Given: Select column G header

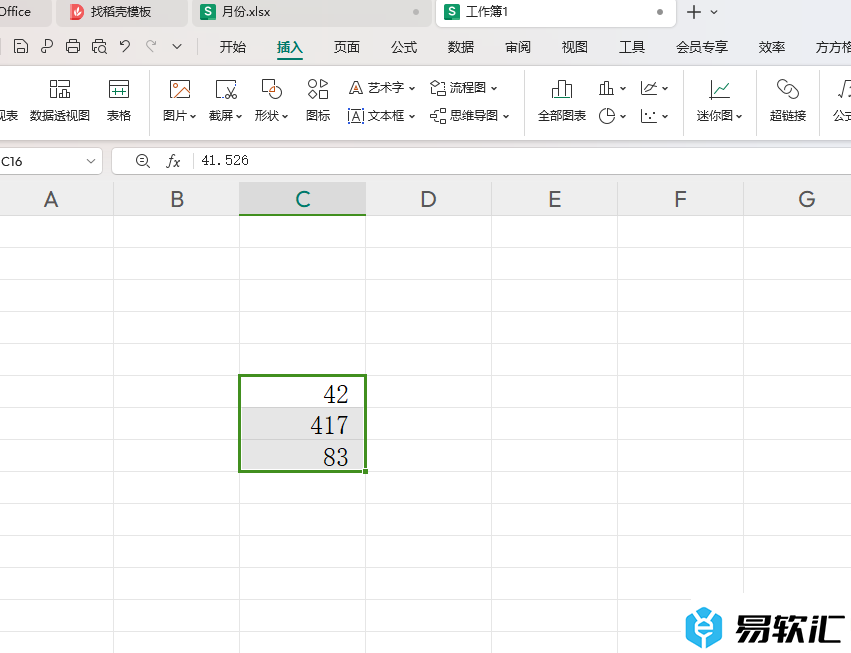Looking at the screenshot, I should [806, 199].
